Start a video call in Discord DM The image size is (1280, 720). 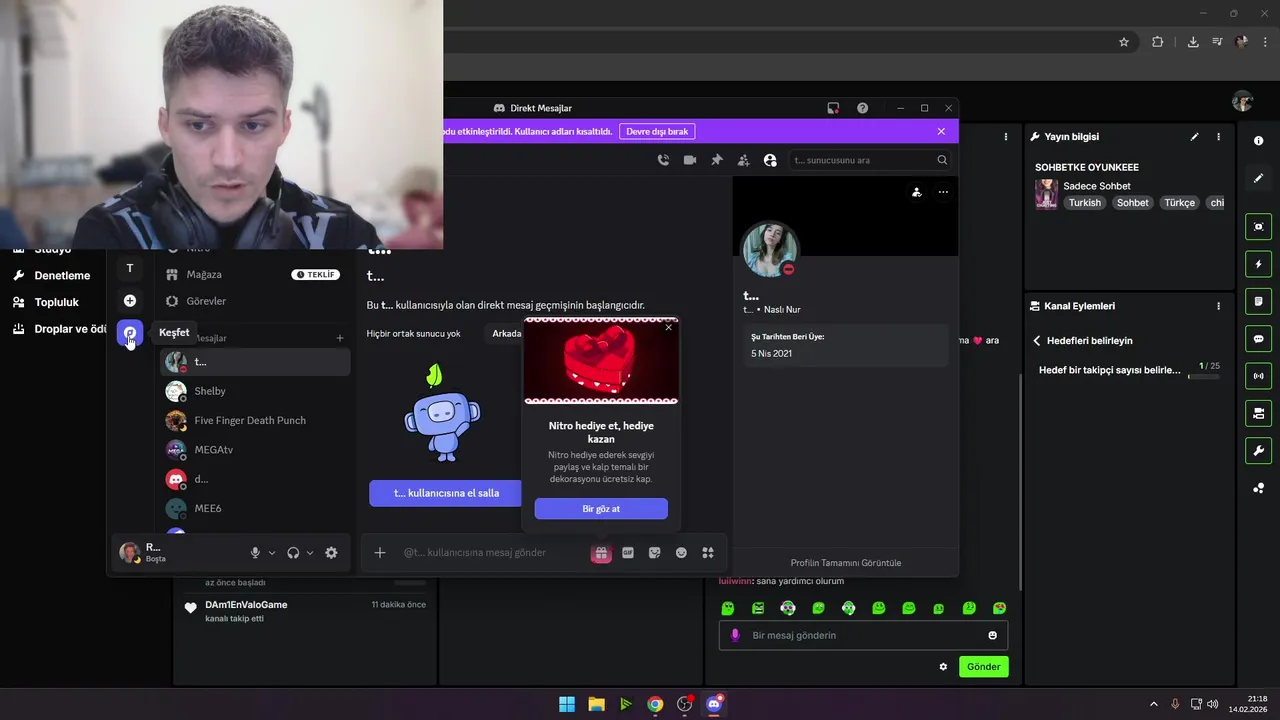690,160
